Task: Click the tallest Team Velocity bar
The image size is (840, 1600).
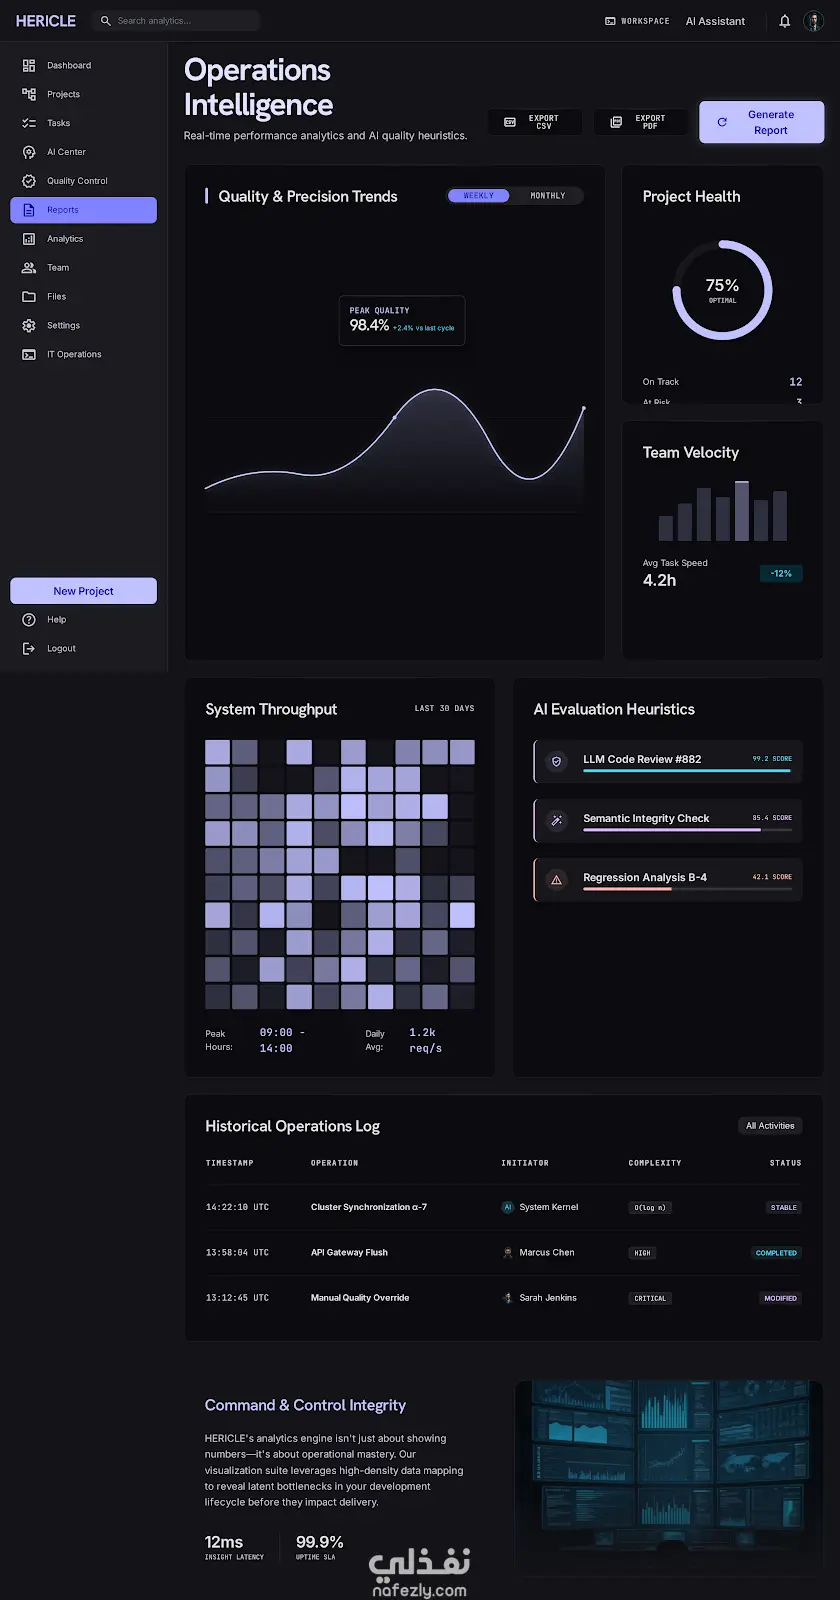Action: 742,511
